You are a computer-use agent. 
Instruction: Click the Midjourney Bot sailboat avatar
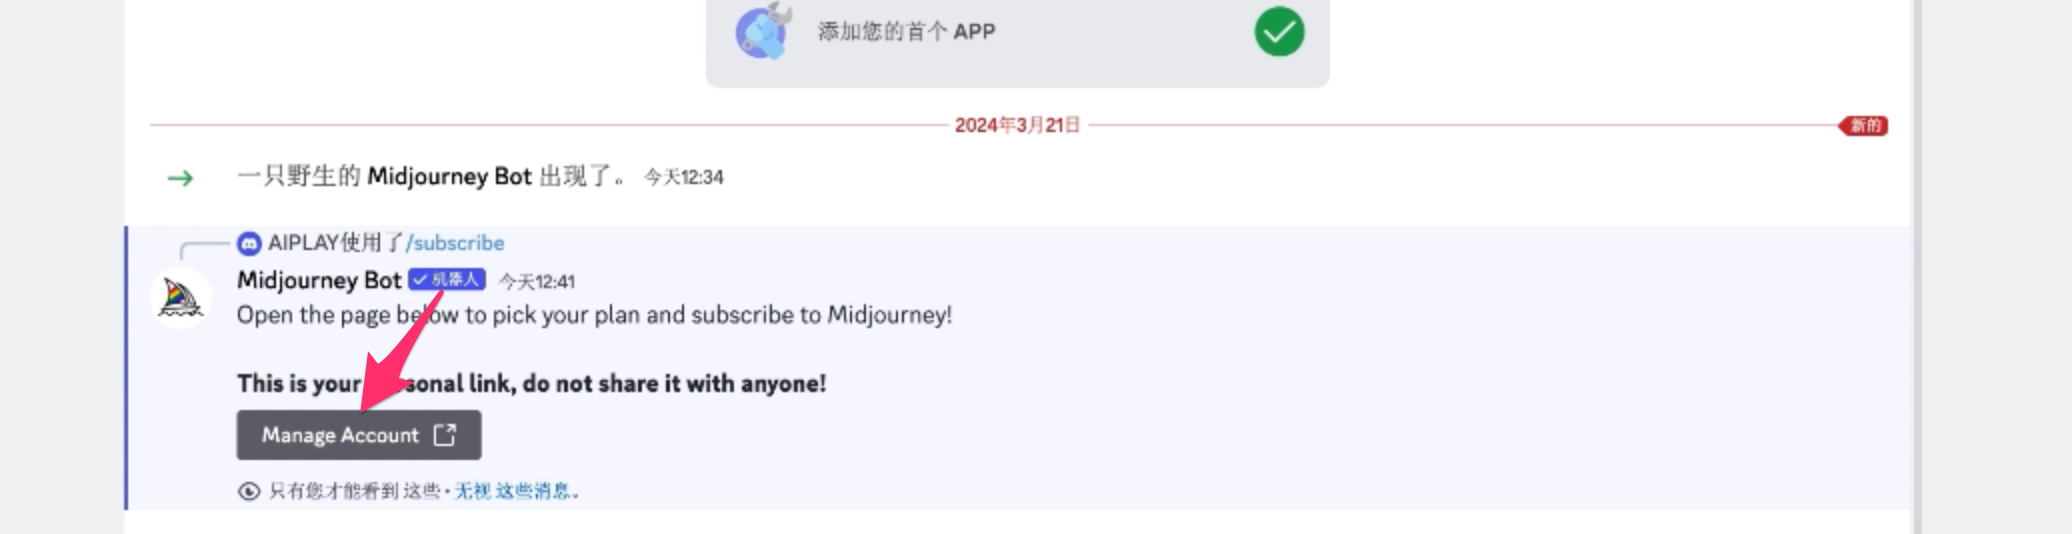pos(181,298)
